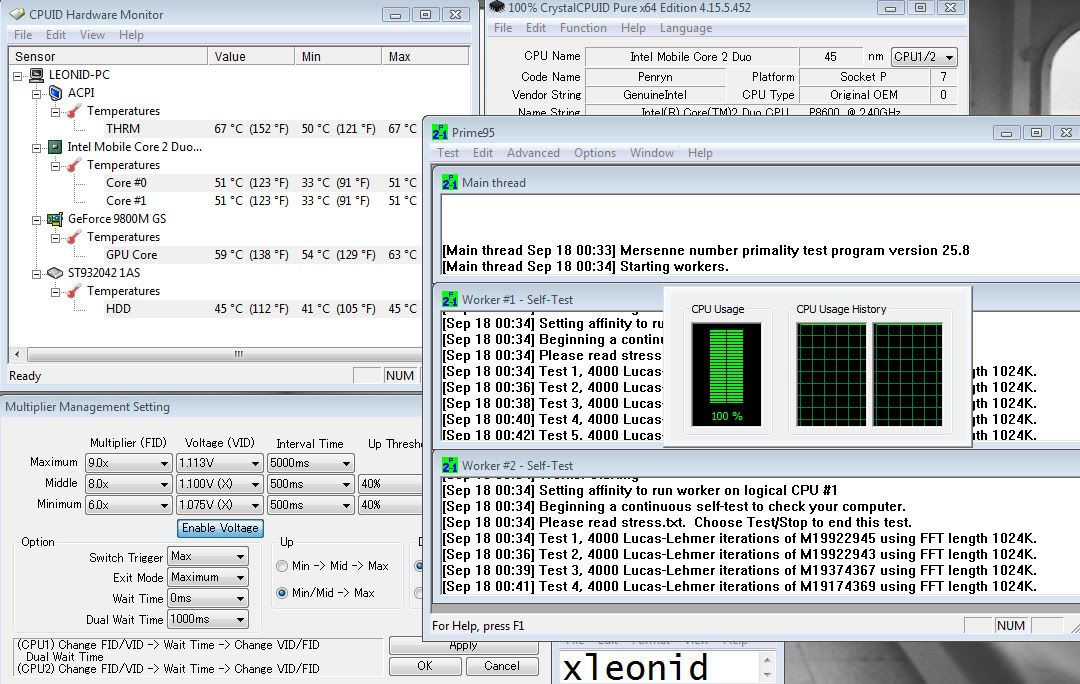Open the Maximum Voltage (VID) dropdown

click(x=219, y=464)
